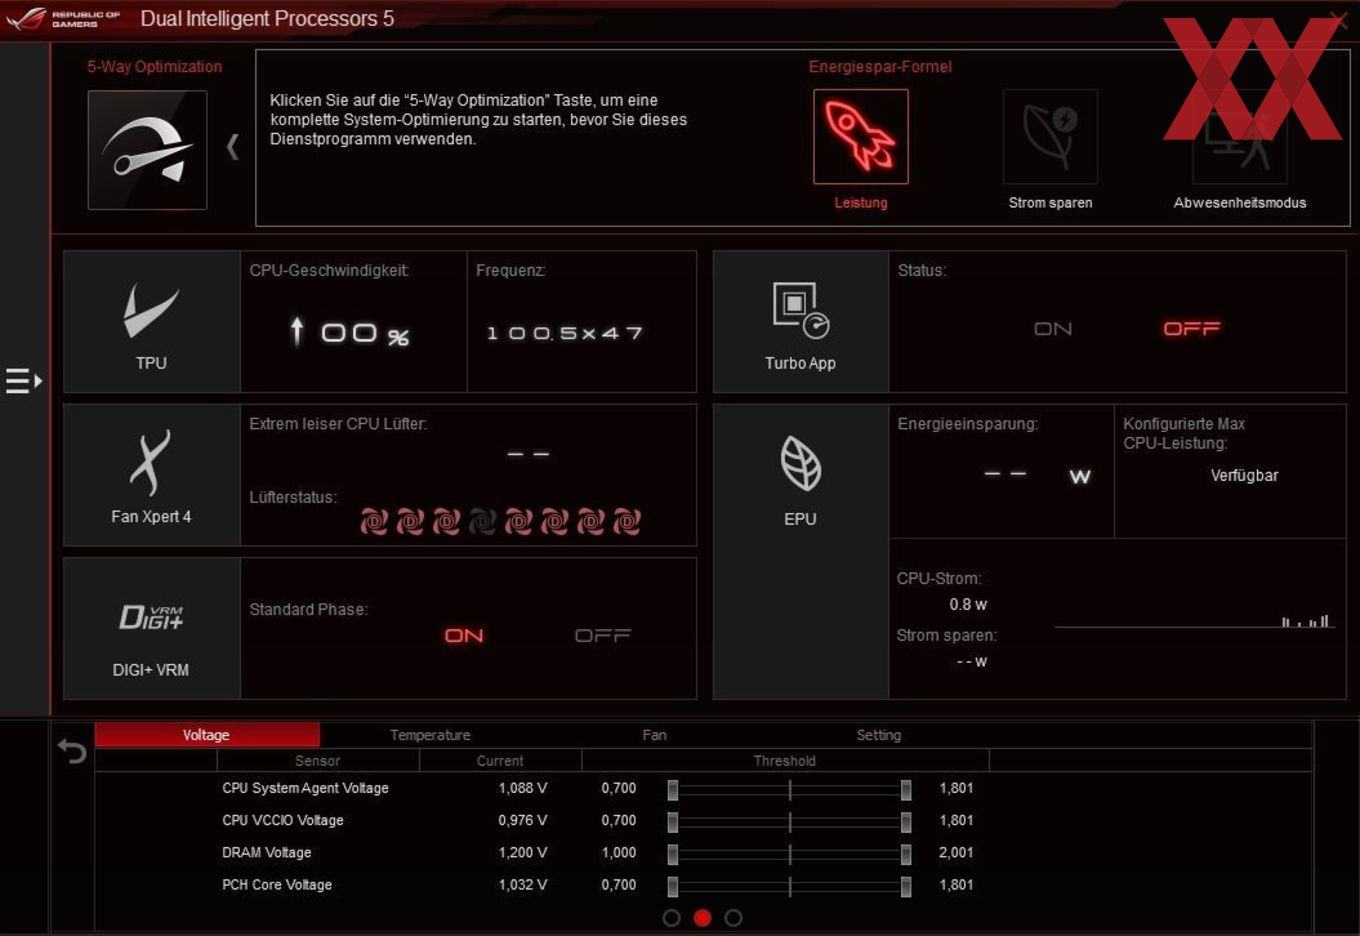Set Standard Phase to OFF
The width and height of the screenshot is (1360, 936).
click(603, 636)
